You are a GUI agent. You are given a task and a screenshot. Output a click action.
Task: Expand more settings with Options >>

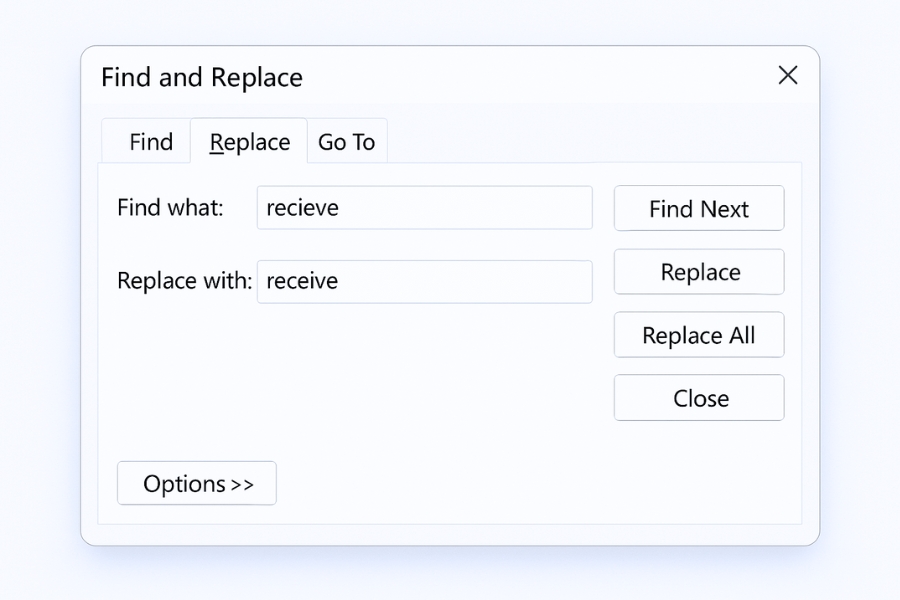[x=197, y=483]
